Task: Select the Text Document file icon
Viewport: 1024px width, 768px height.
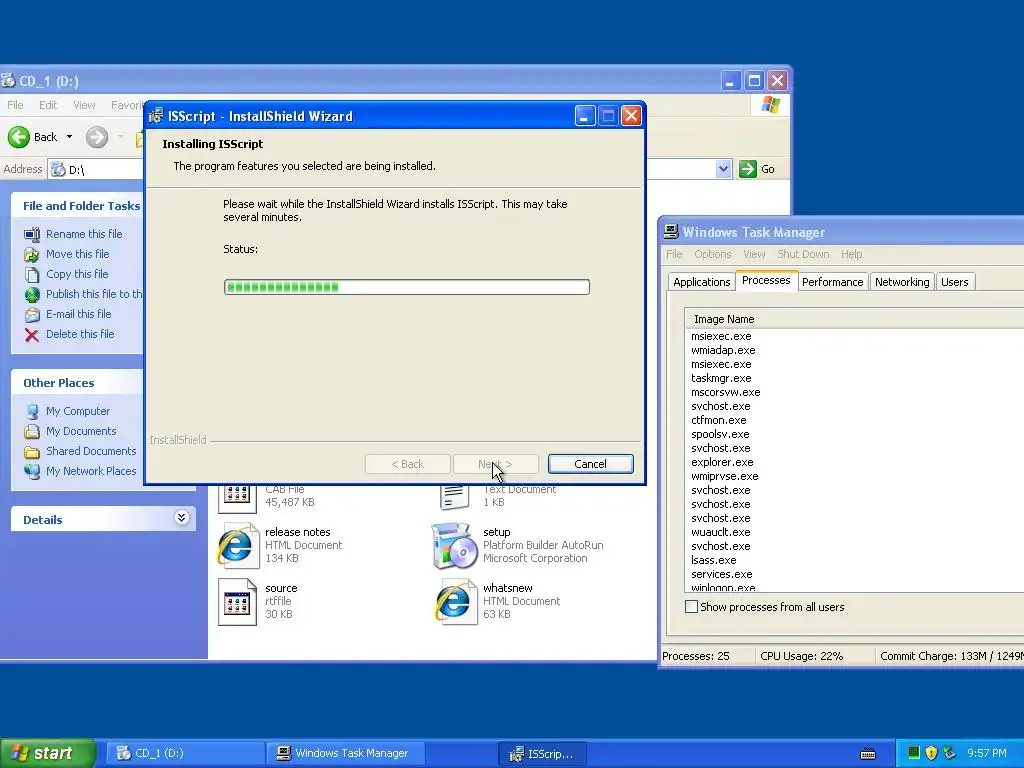Action: [455, 498]
